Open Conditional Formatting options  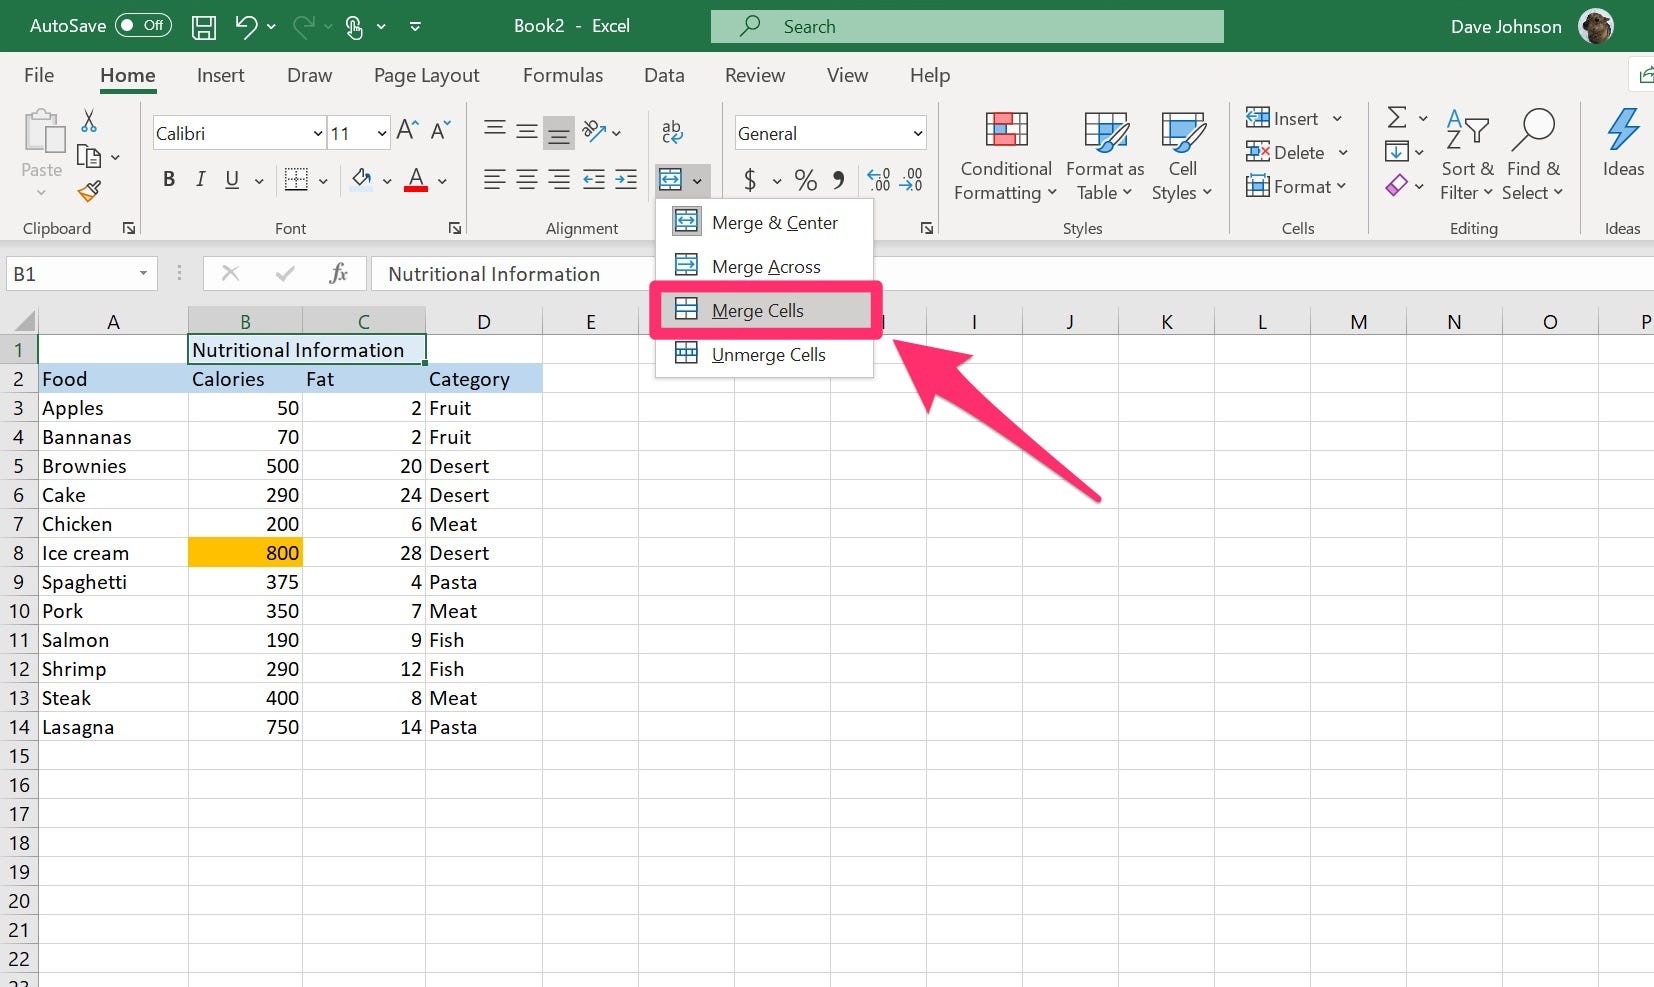tap(1005, 157)
